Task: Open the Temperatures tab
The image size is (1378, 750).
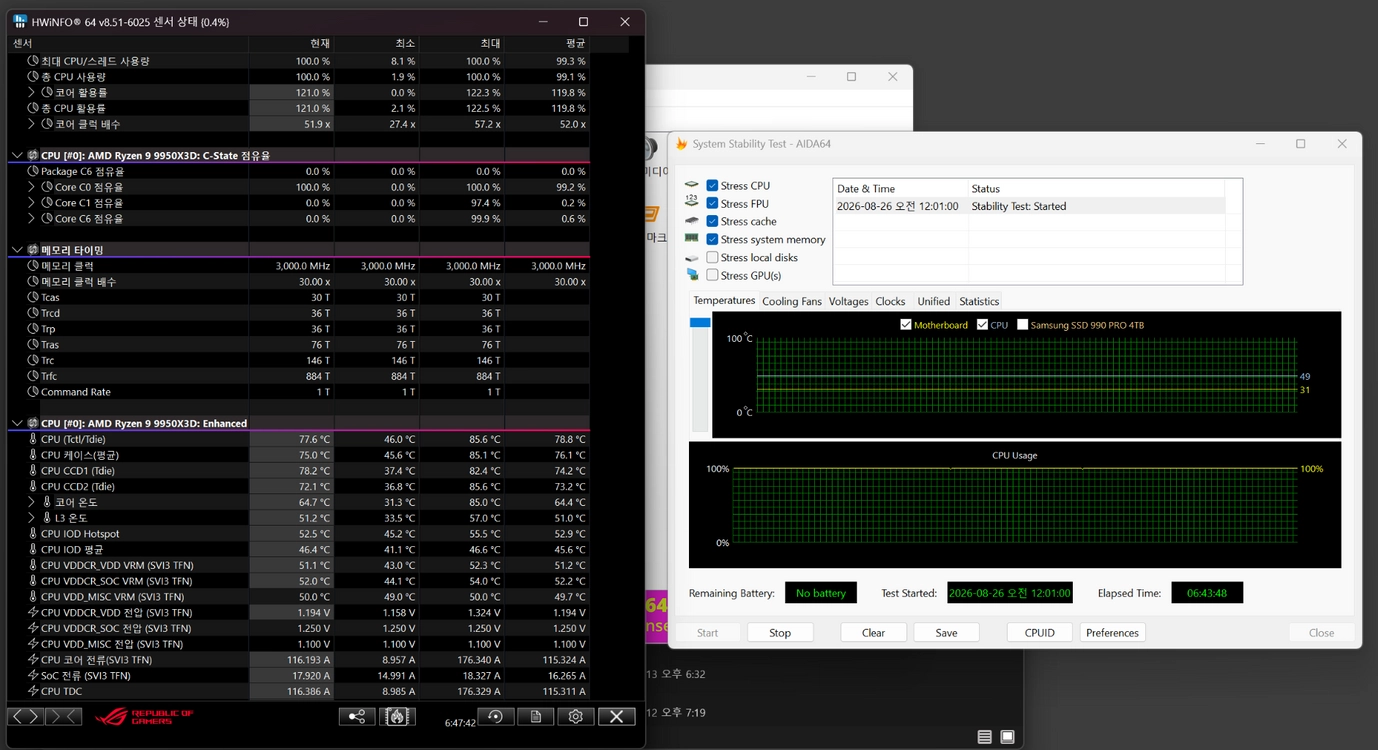Action: coord(724,300)
